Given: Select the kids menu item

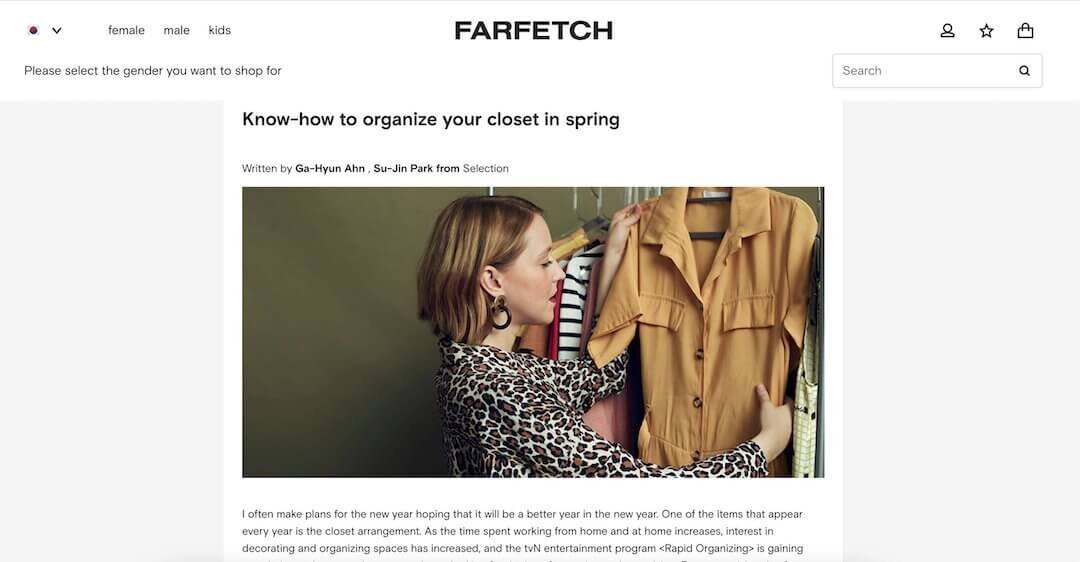Looking at the screenshot, I should [220, 30].
